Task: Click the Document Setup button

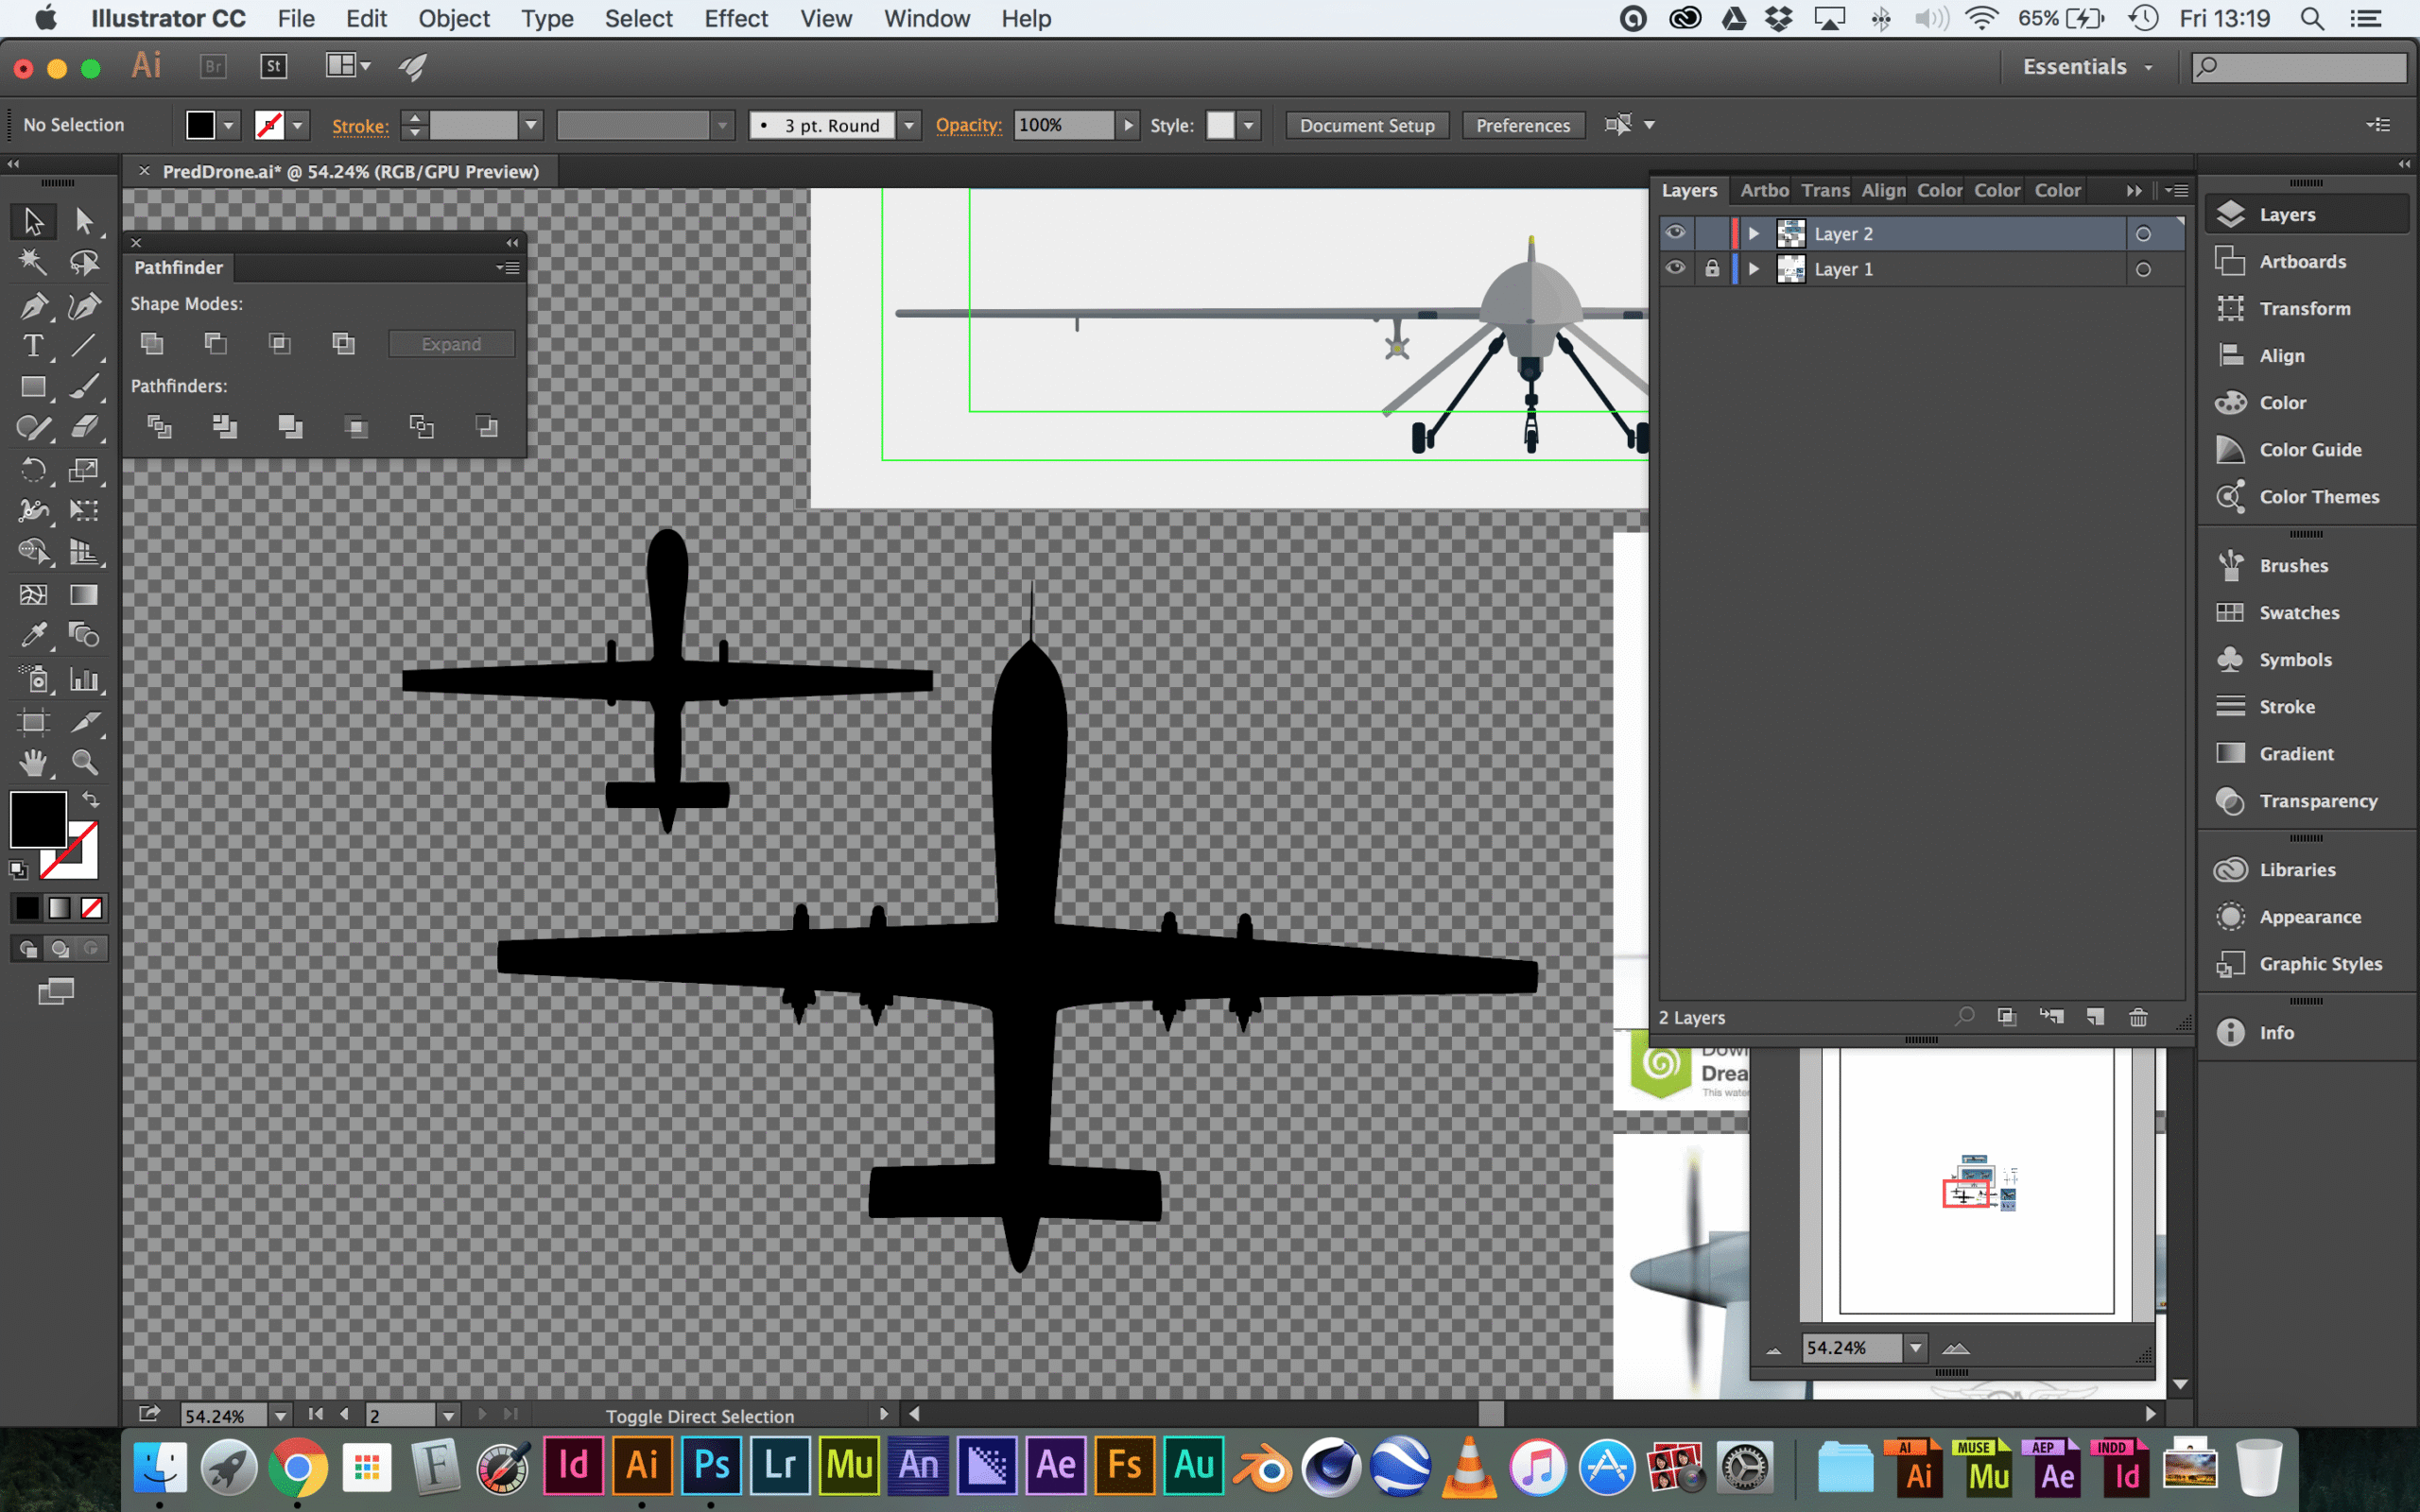Action: pyautogui.click(x=1366, y=126)
